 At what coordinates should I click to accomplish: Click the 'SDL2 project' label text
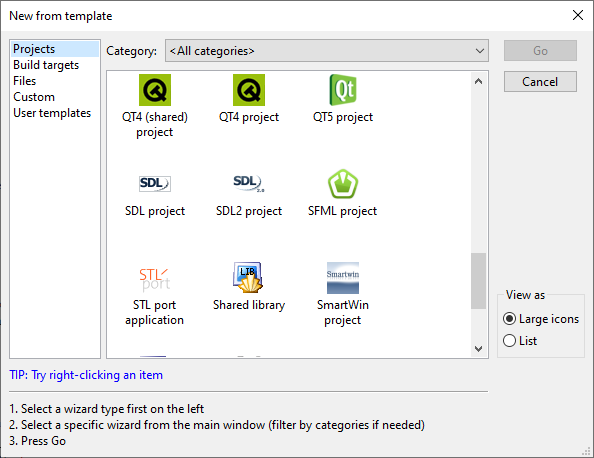coord(249,211)
